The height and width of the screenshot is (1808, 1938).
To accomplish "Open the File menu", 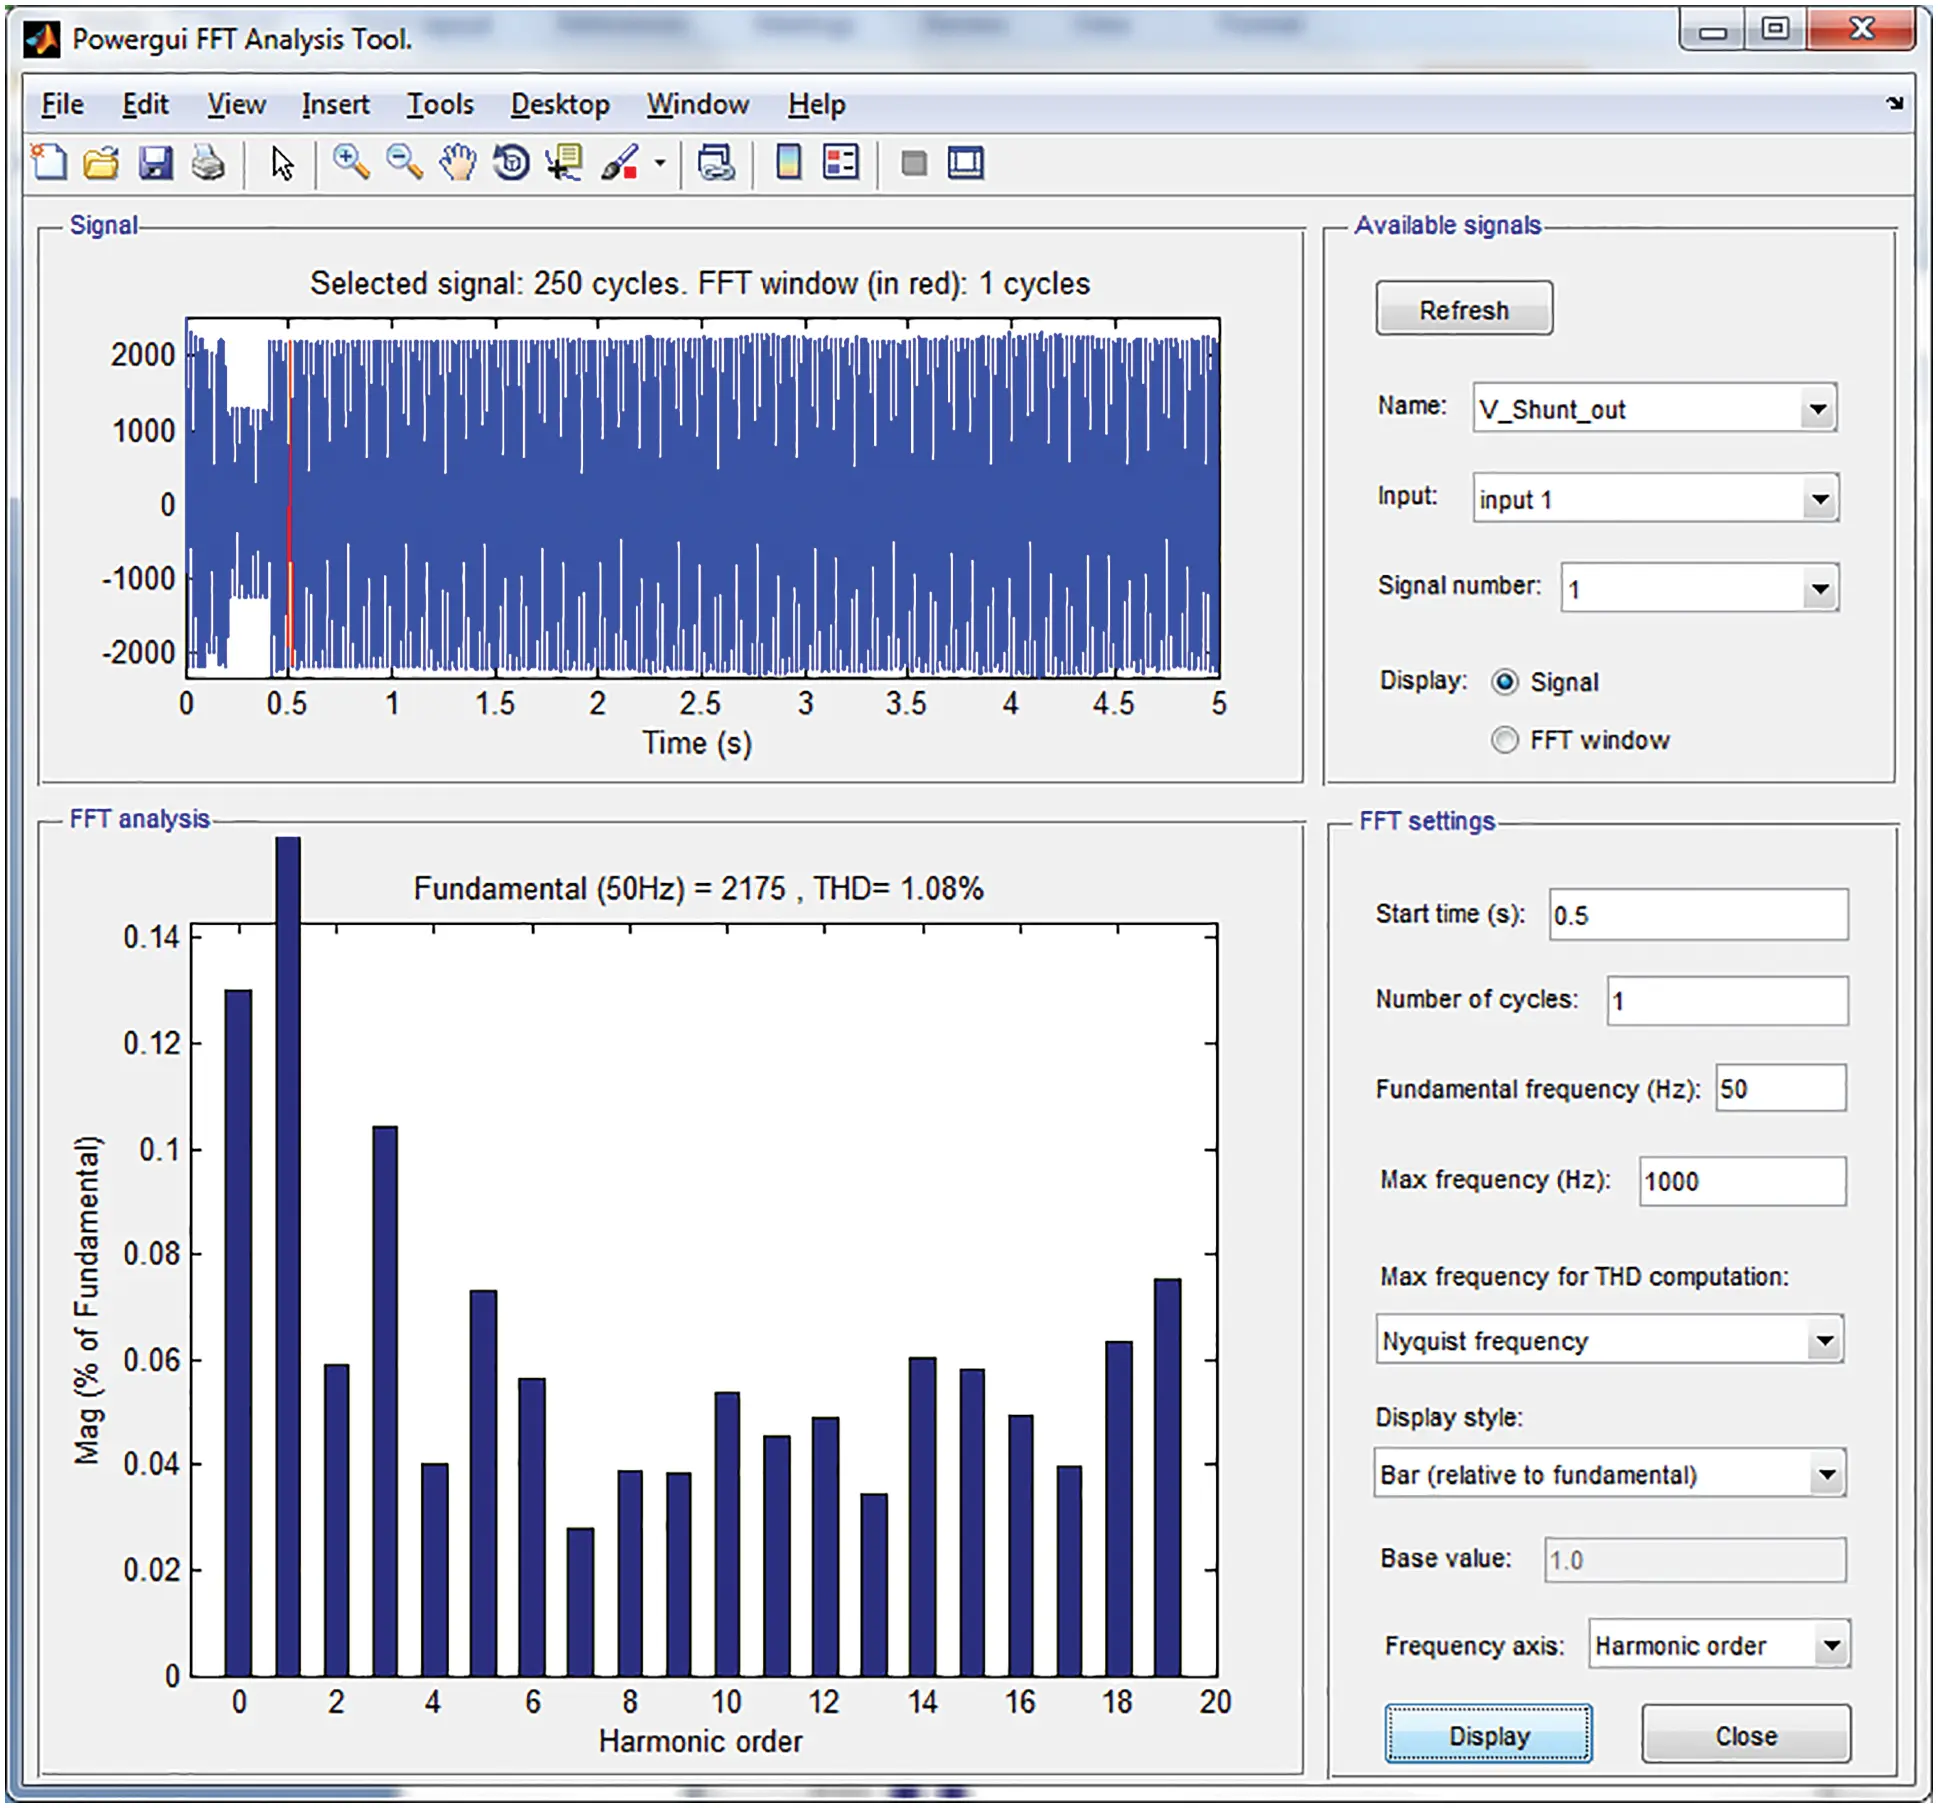I will (62, 104).
